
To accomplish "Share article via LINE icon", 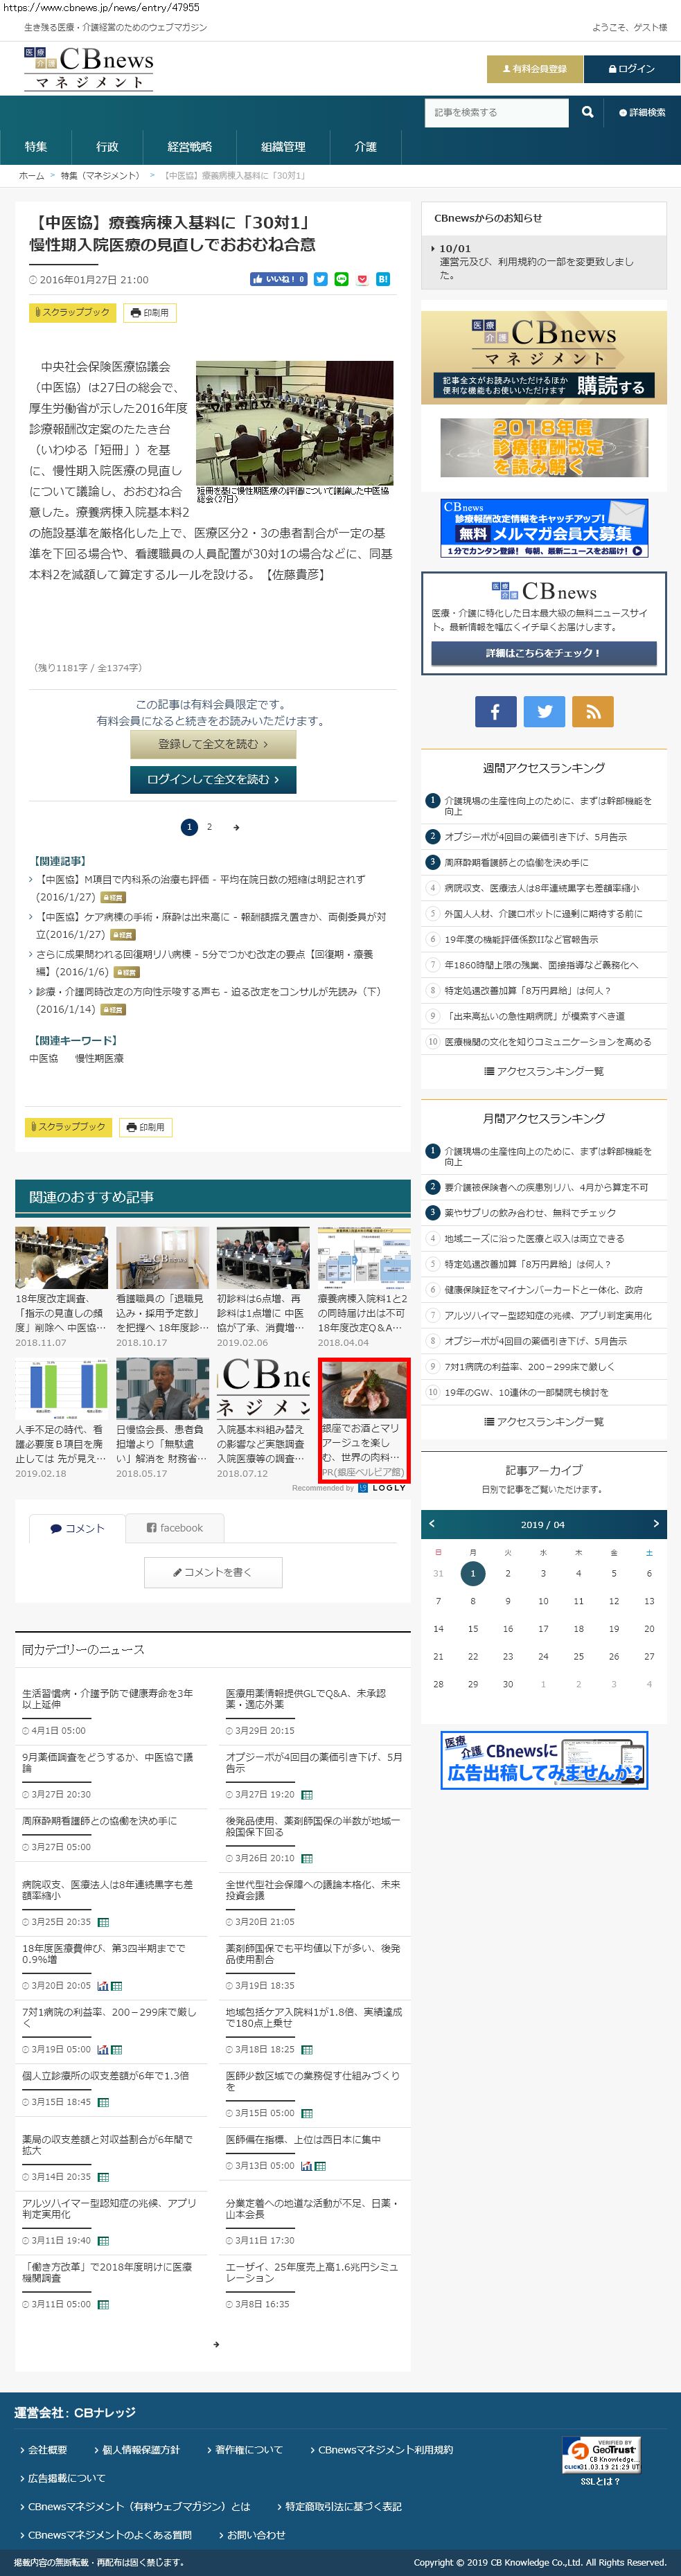I will pos(341,279).
